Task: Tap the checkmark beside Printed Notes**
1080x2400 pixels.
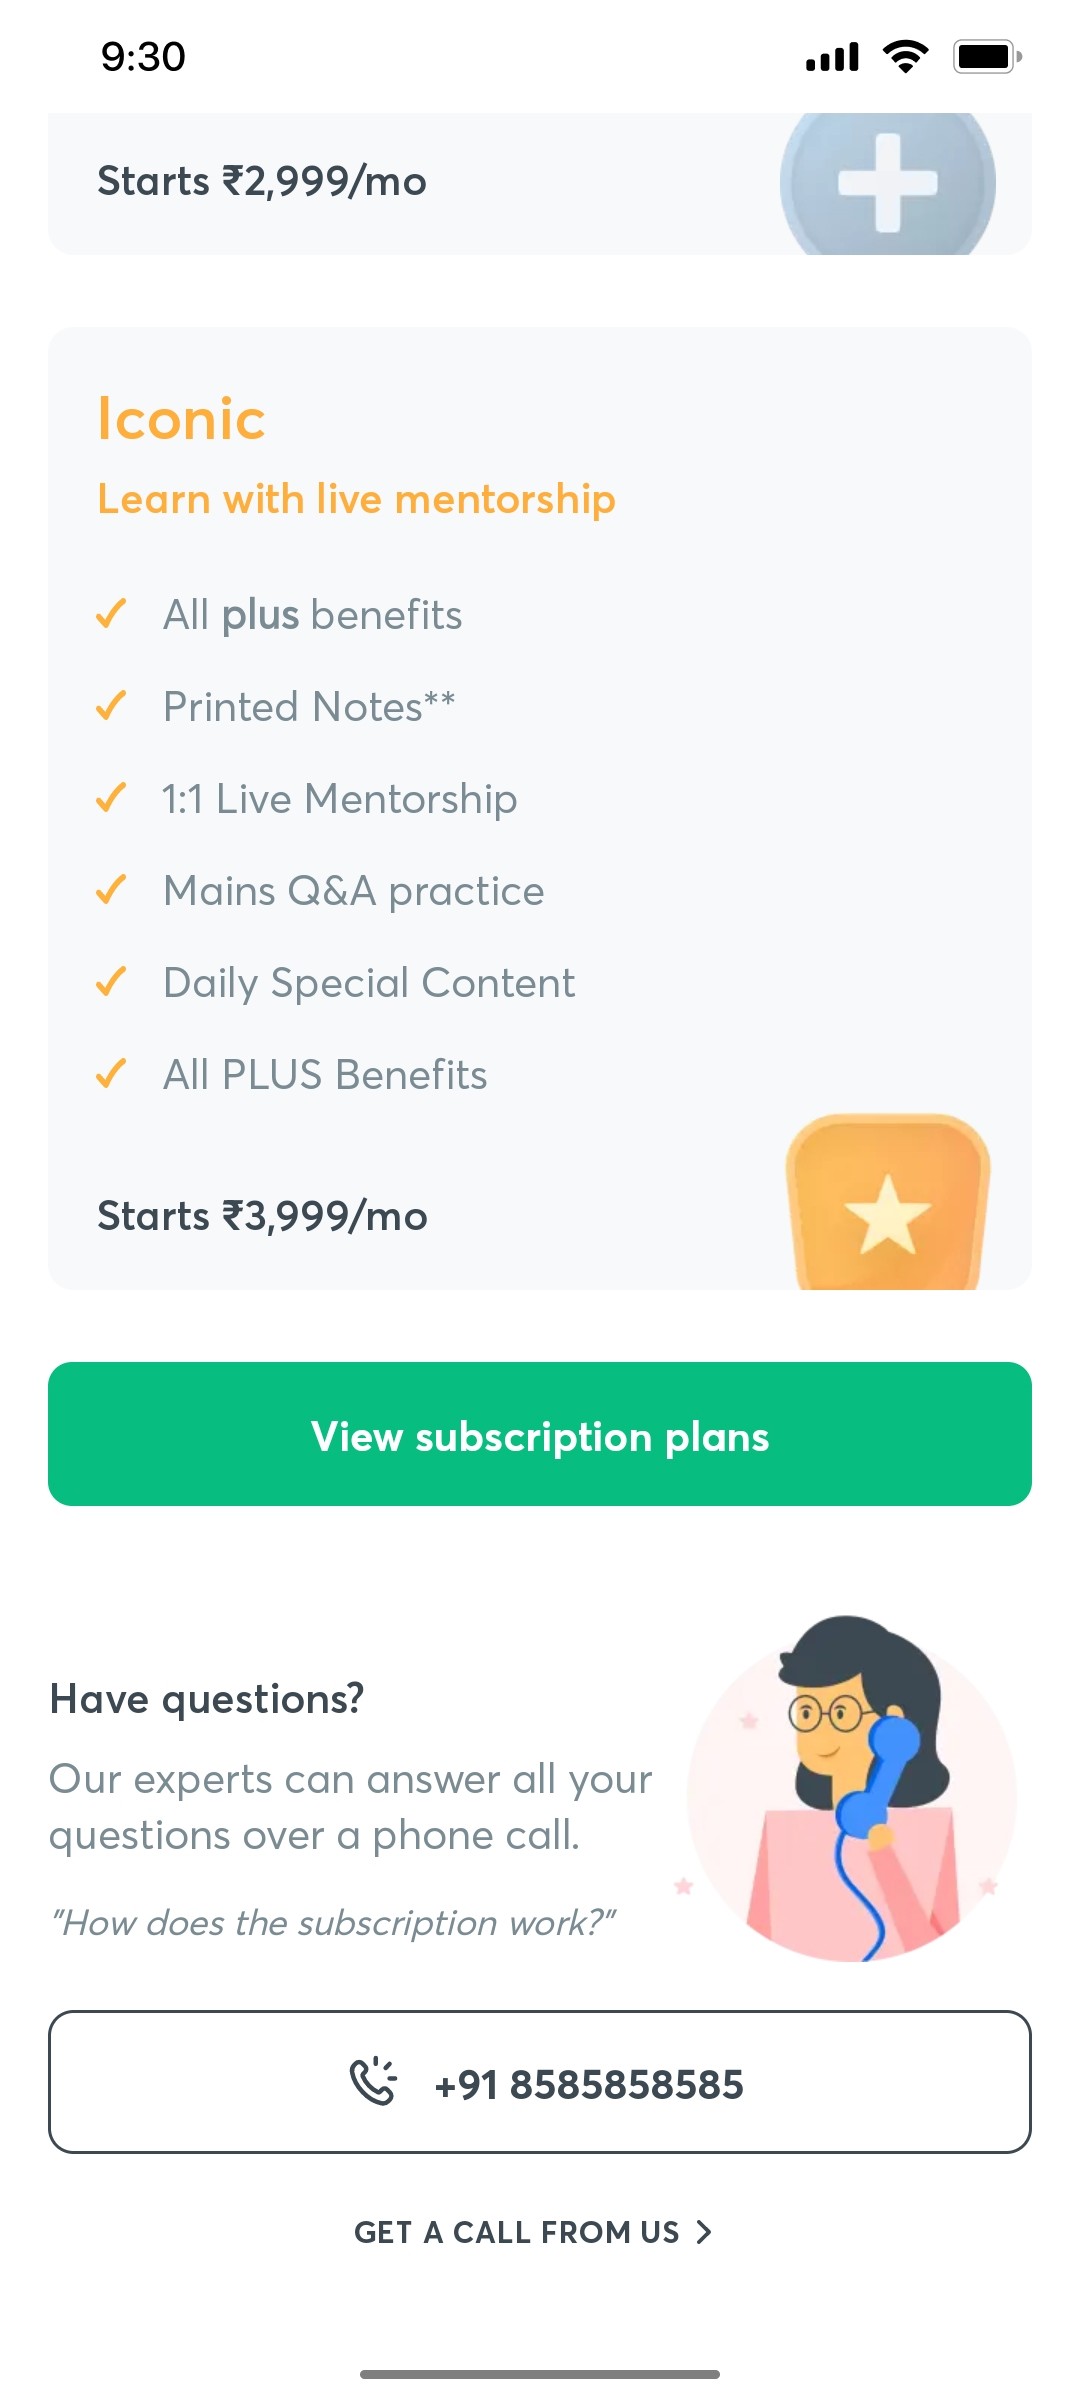Action: (x=110, y=705)
